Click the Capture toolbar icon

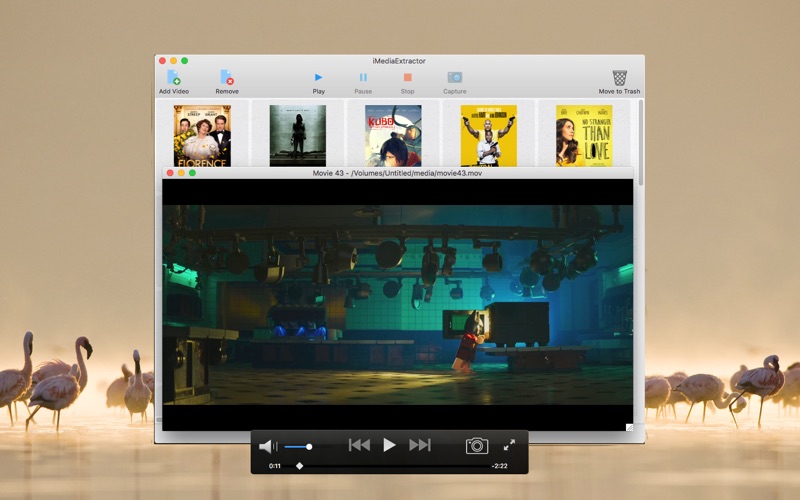(x=455, y=78)
